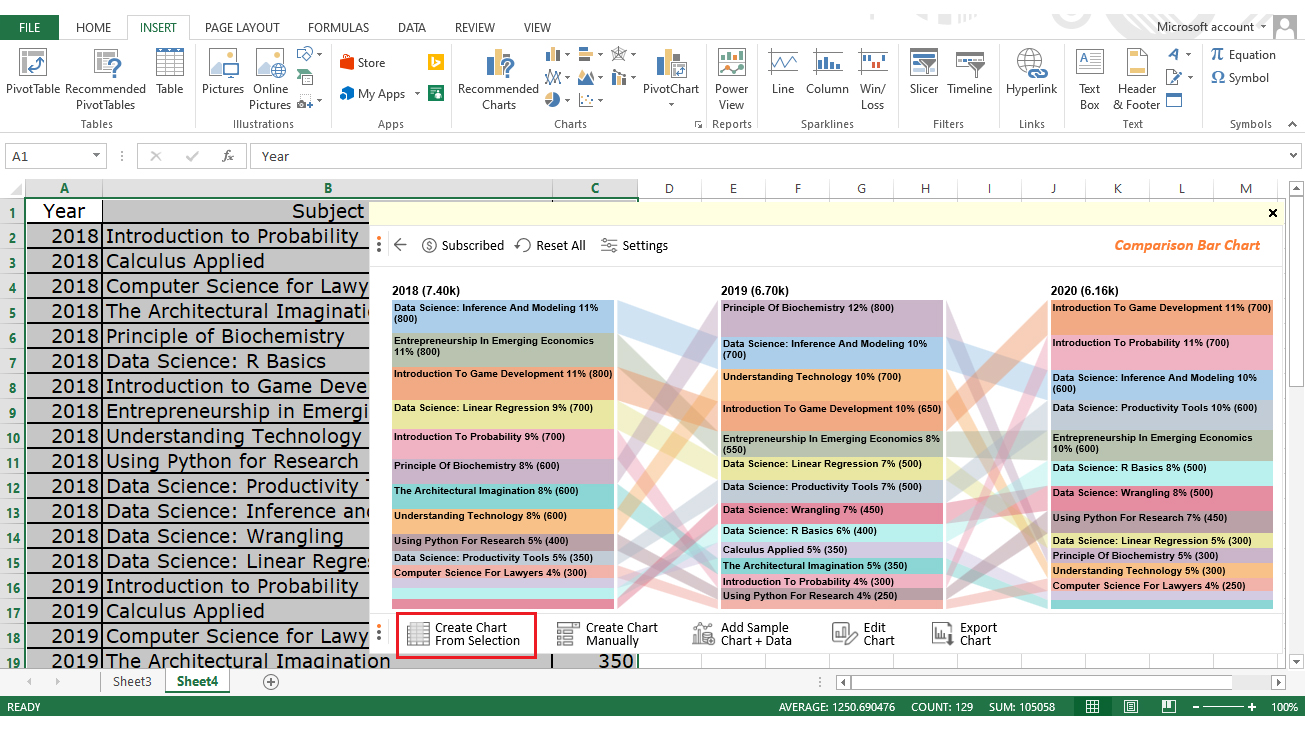Viewport: 1305px width, 730px height.
Task: Click the Edit Chart button
Action: click(x=864, y=634)
